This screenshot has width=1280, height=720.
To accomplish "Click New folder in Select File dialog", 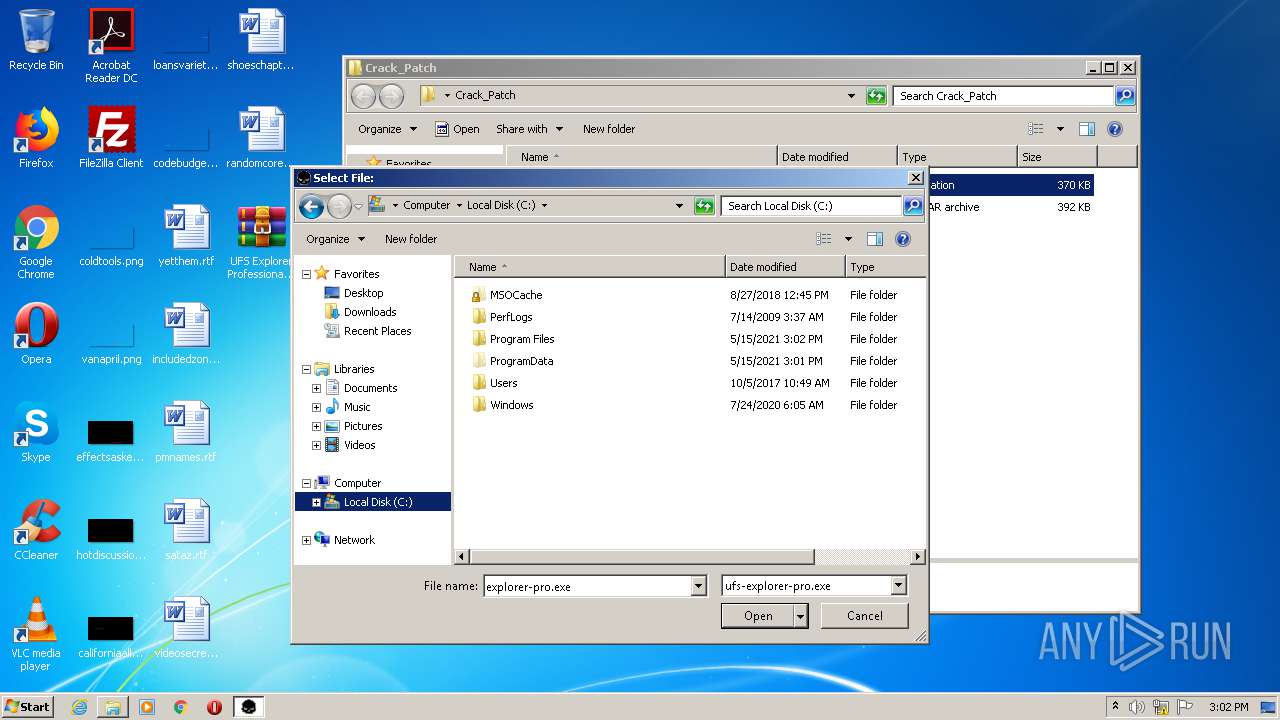I will coord(411,239).
